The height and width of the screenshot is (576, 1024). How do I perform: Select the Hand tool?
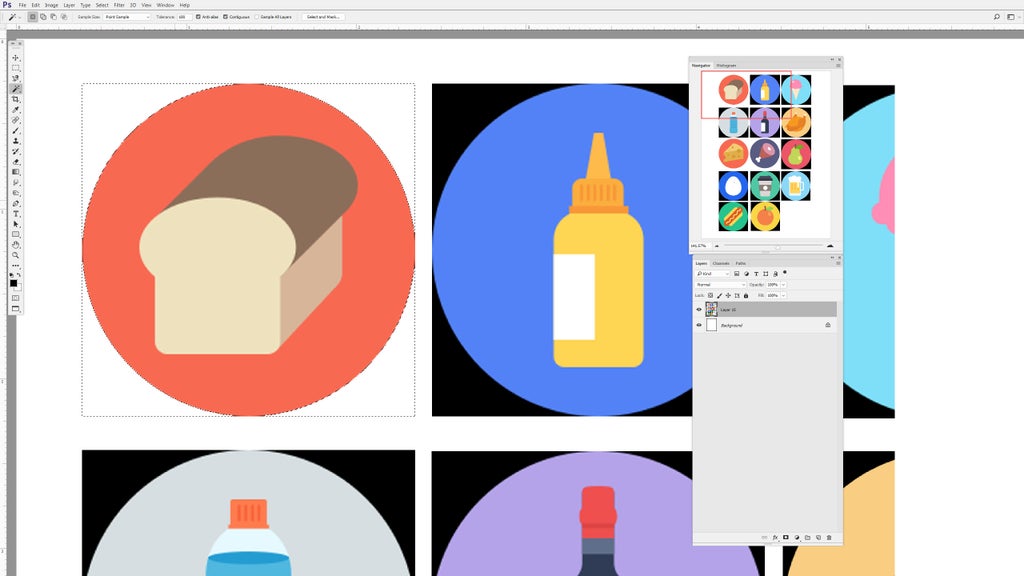click(x=16, y=245)
